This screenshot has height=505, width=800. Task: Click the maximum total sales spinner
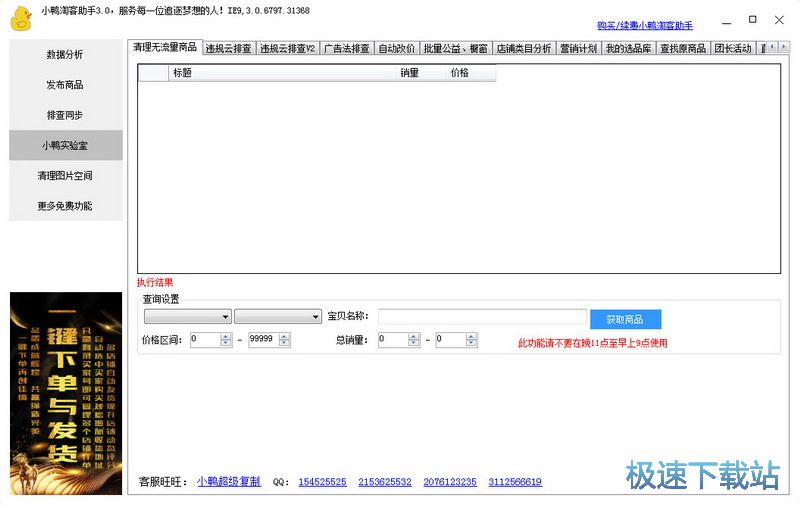coord(472,340)
